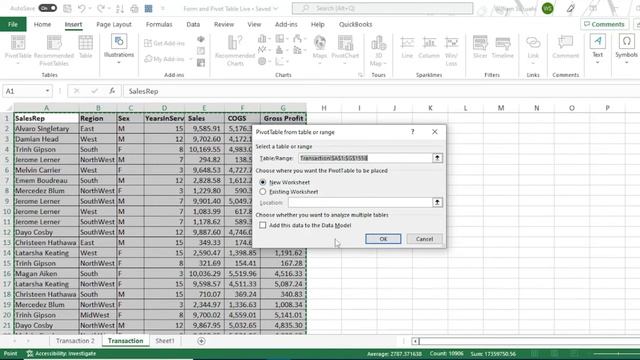
Task: Switch to the Review tab
Action: pyautogui.click(x=224, y=24)
